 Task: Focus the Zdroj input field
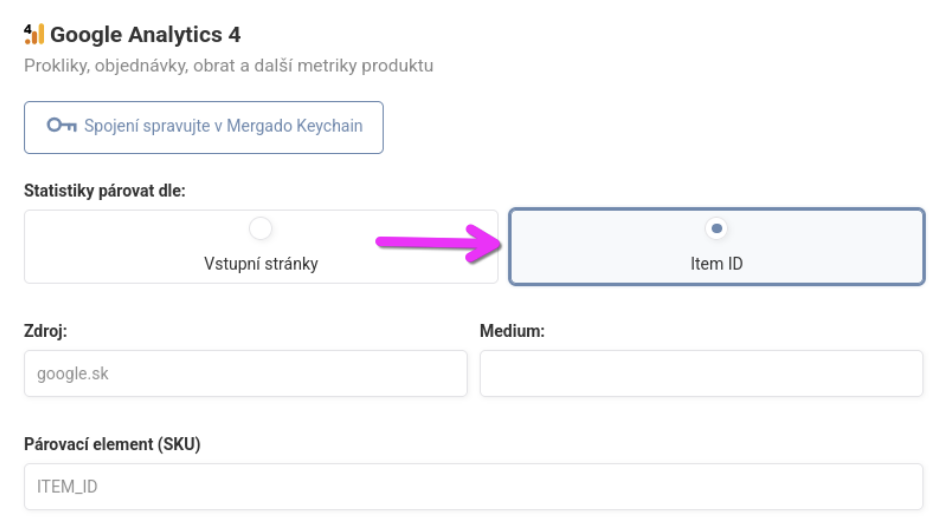245,374
